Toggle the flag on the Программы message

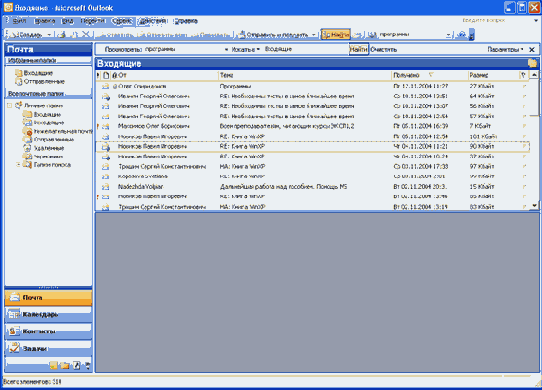coord(524,86)
